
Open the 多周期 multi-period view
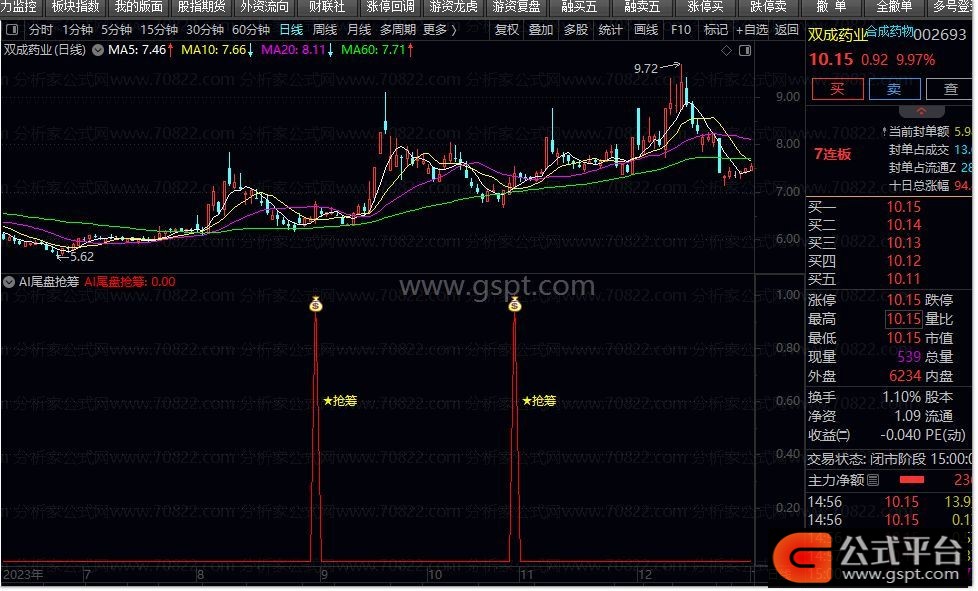(398, 30)
